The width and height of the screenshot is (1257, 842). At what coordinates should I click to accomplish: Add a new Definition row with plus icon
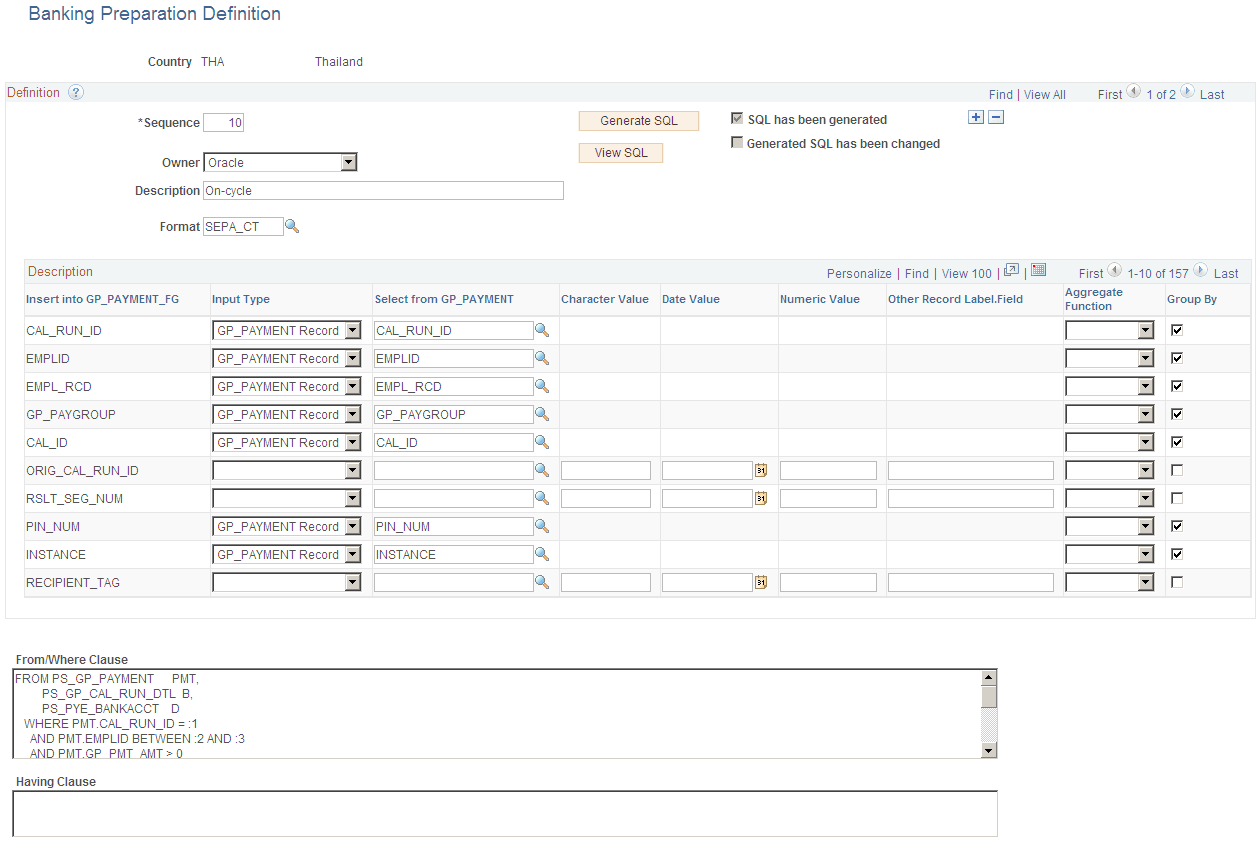click(x=976, y=117)
